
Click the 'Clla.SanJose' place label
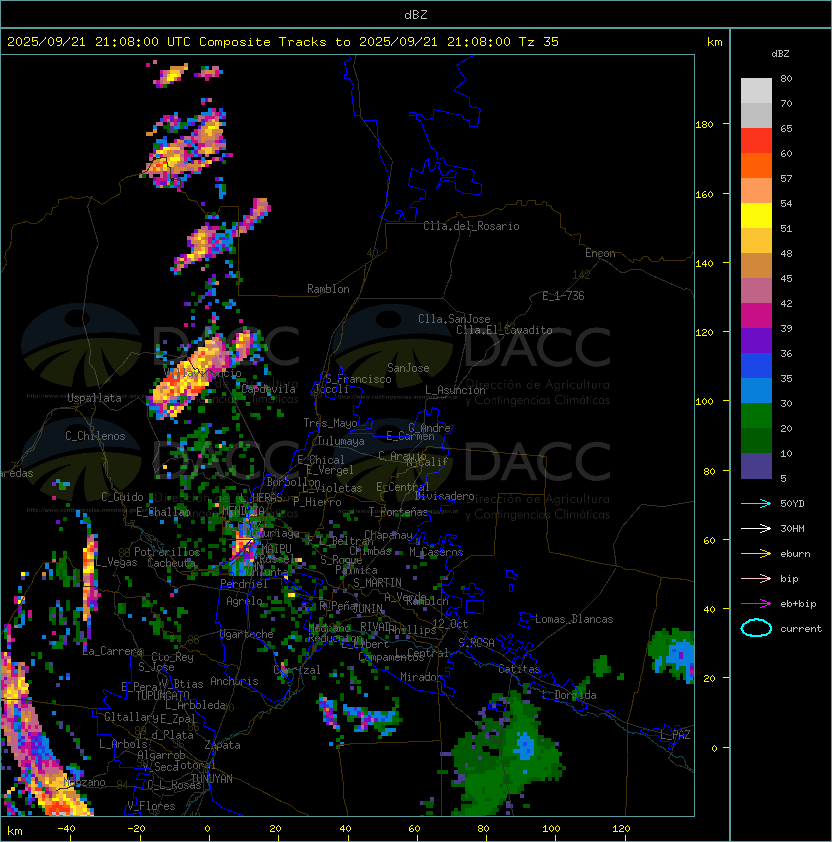click(x=454, y=319)
